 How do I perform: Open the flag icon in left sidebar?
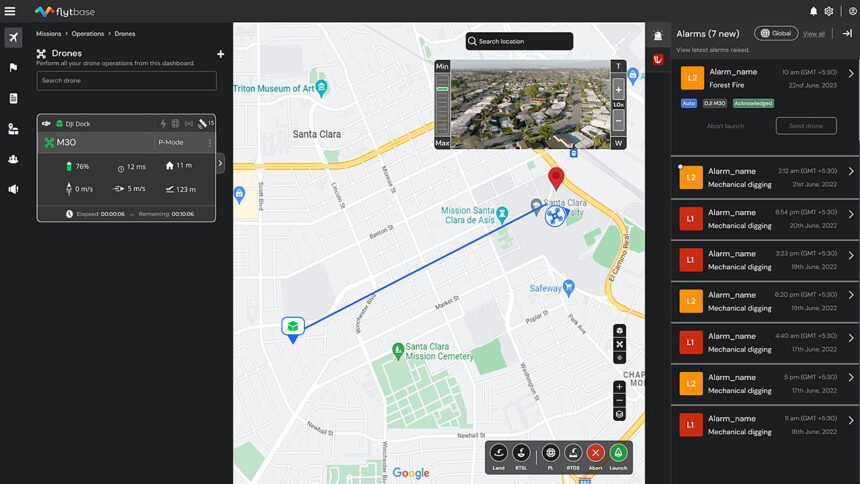coord(13,68)
